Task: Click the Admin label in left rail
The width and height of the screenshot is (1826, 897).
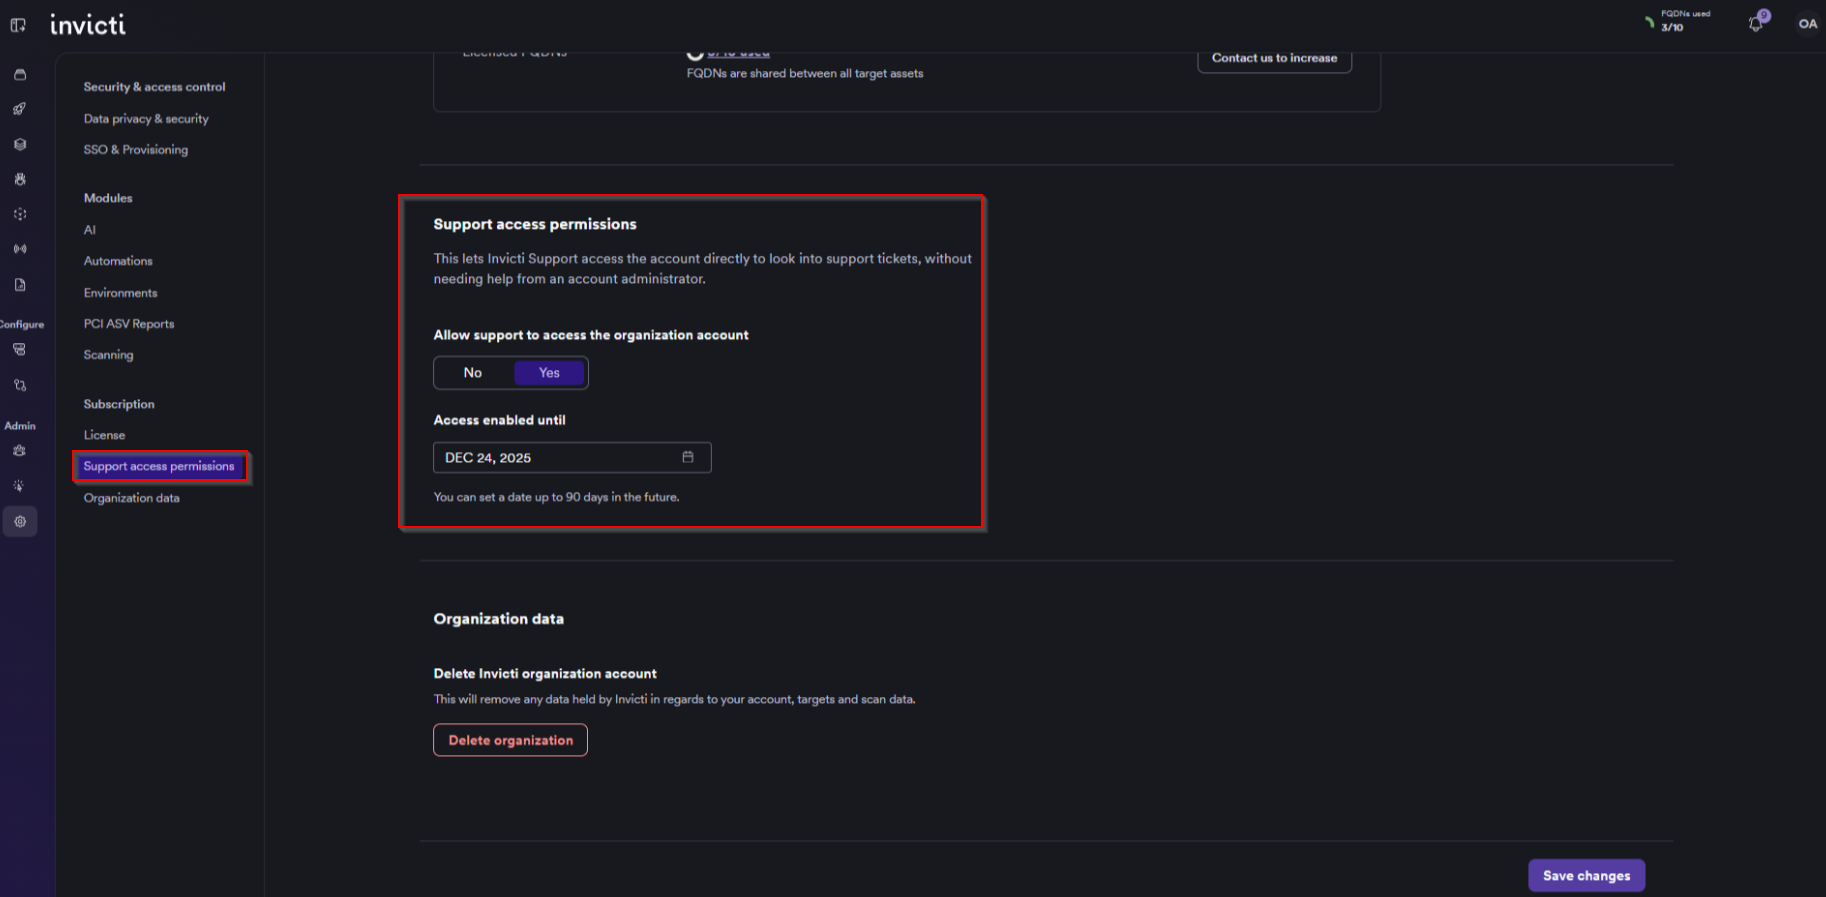Action: coord(20,426)
